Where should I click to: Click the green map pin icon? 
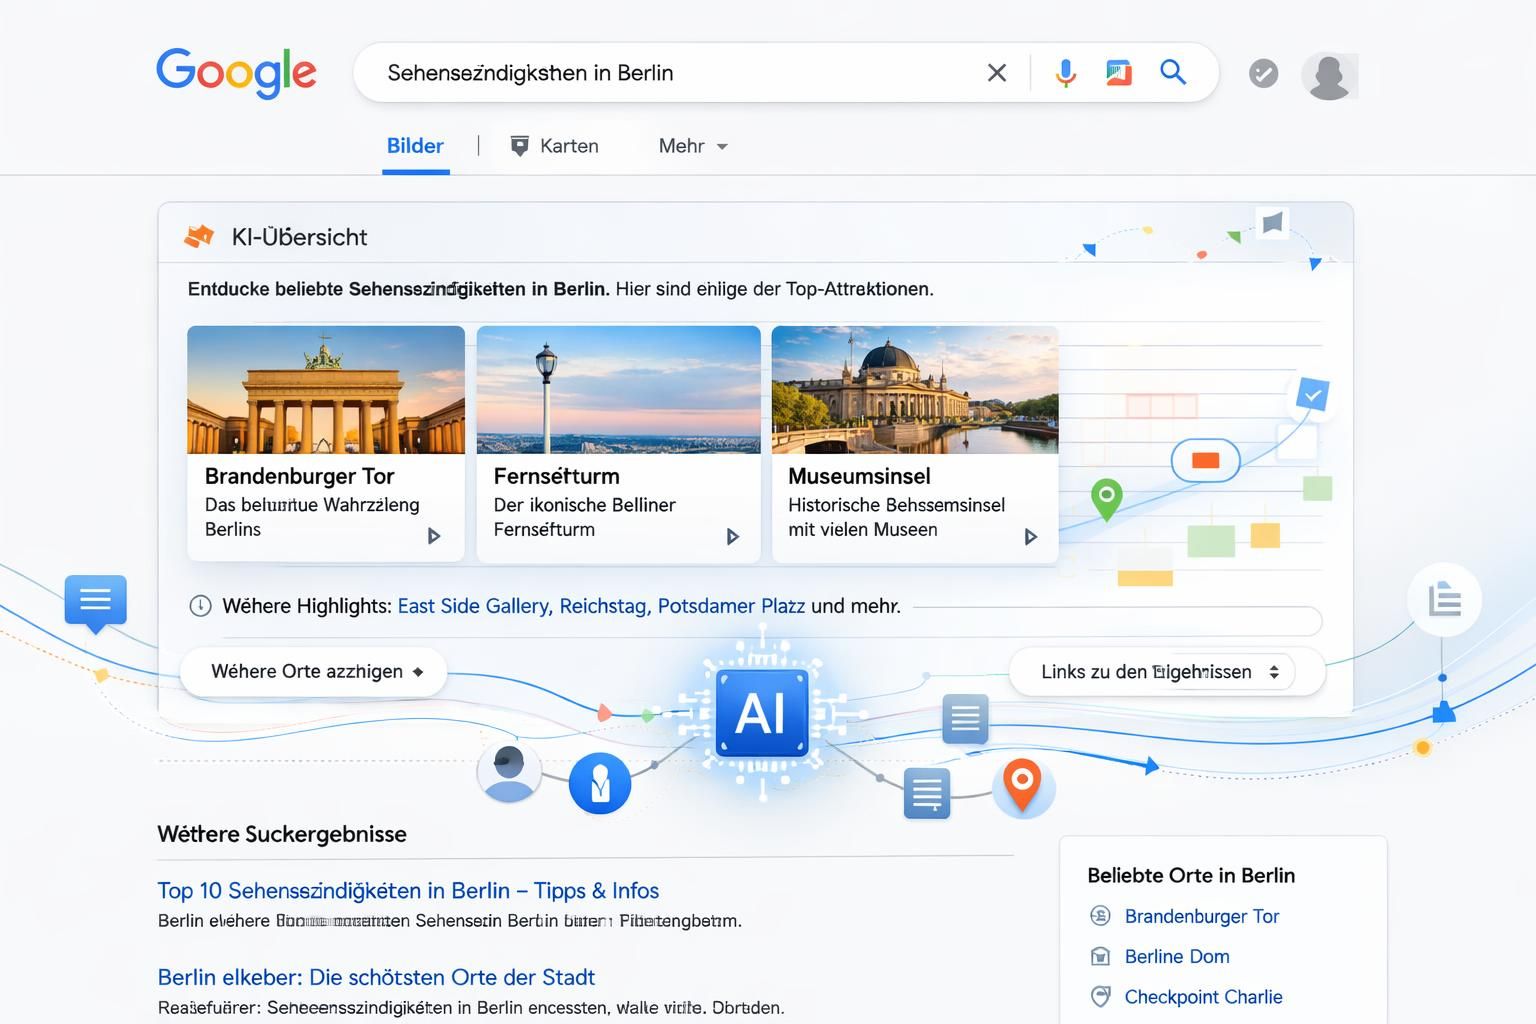1106,499
